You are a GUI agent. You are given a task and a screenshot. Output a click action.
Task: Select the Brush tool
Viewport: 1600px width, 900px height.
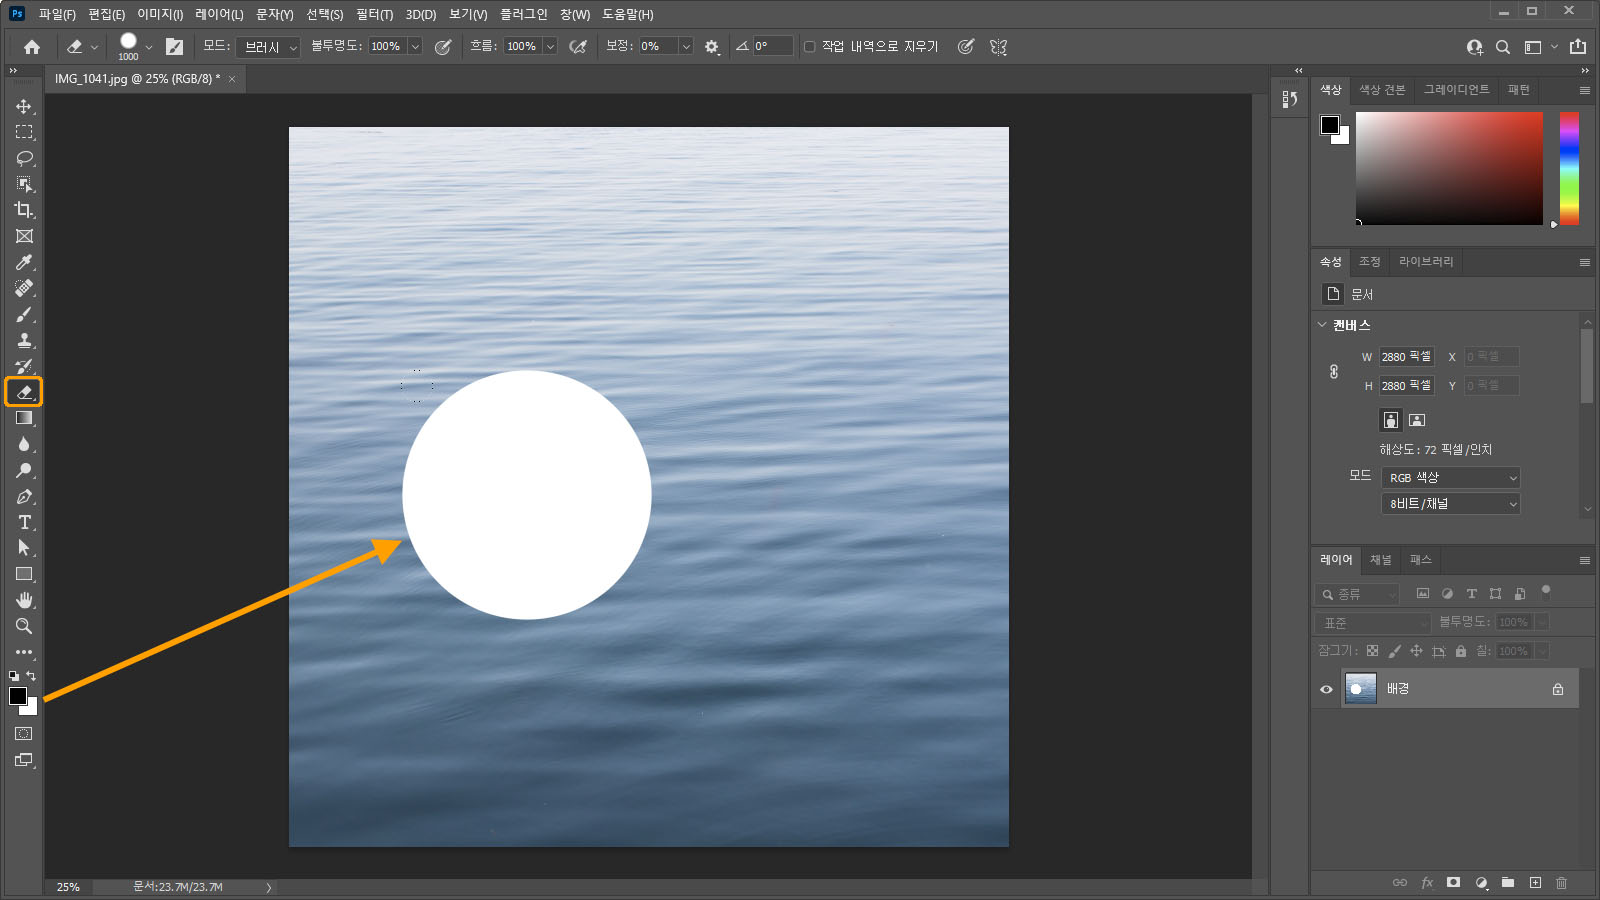(x=24, y=314)
